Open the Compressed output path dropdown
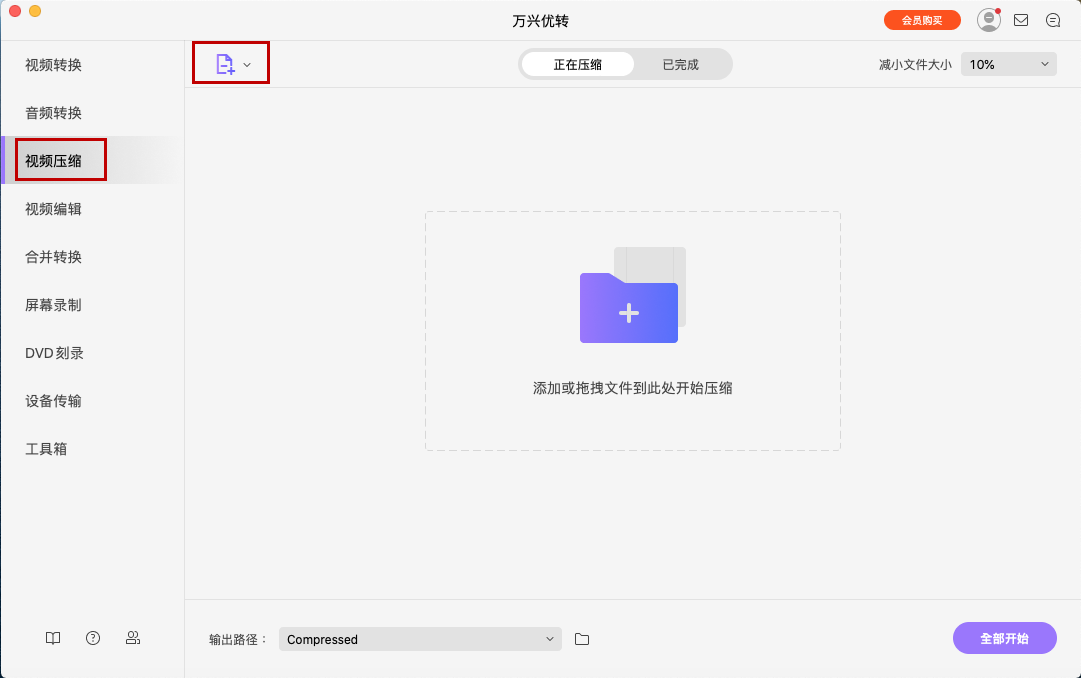The width and height of the screenshot is (1081, 678). coord(420,638)
